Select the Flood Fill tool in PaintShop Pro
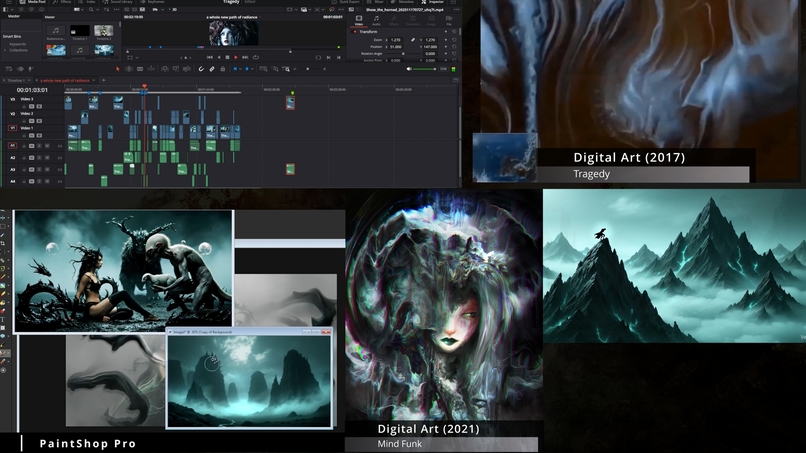Viewport: 806px width, 453px height. coord(3,302)
